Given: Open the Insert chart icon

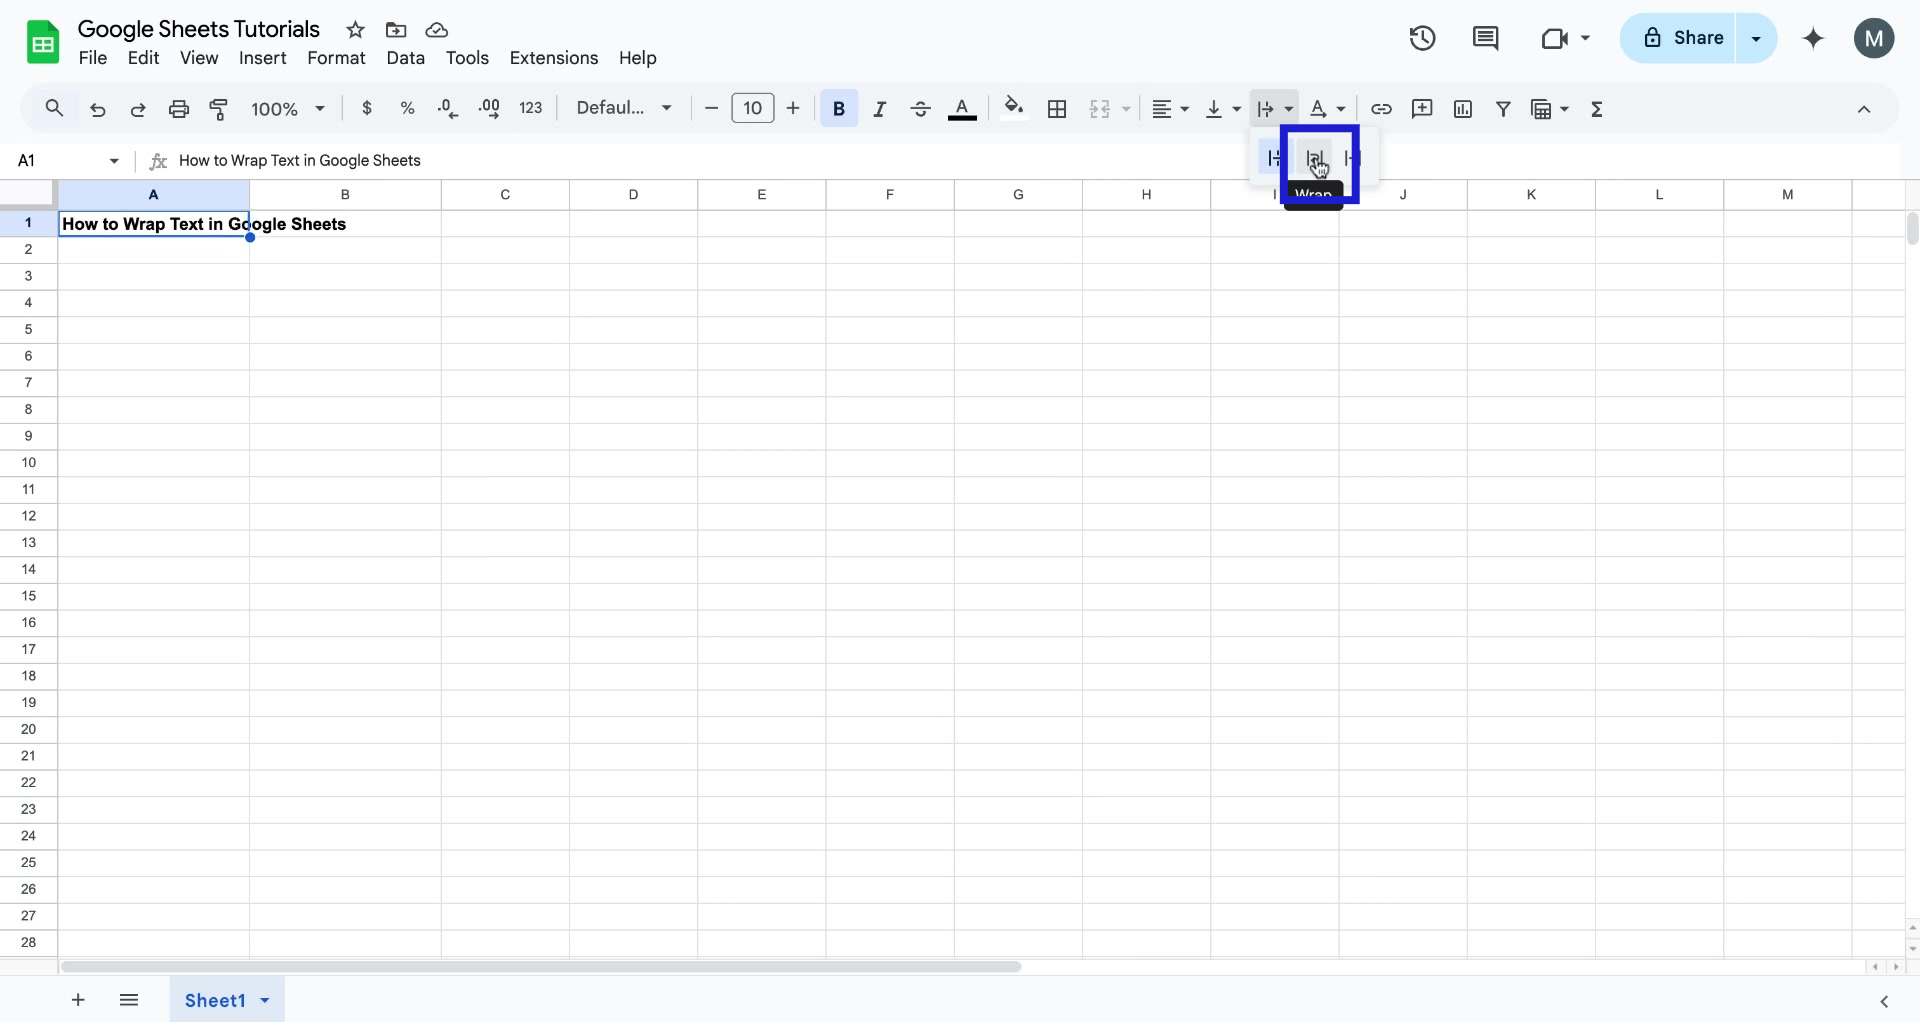Looking at the screenshot, I should 1463,108.
